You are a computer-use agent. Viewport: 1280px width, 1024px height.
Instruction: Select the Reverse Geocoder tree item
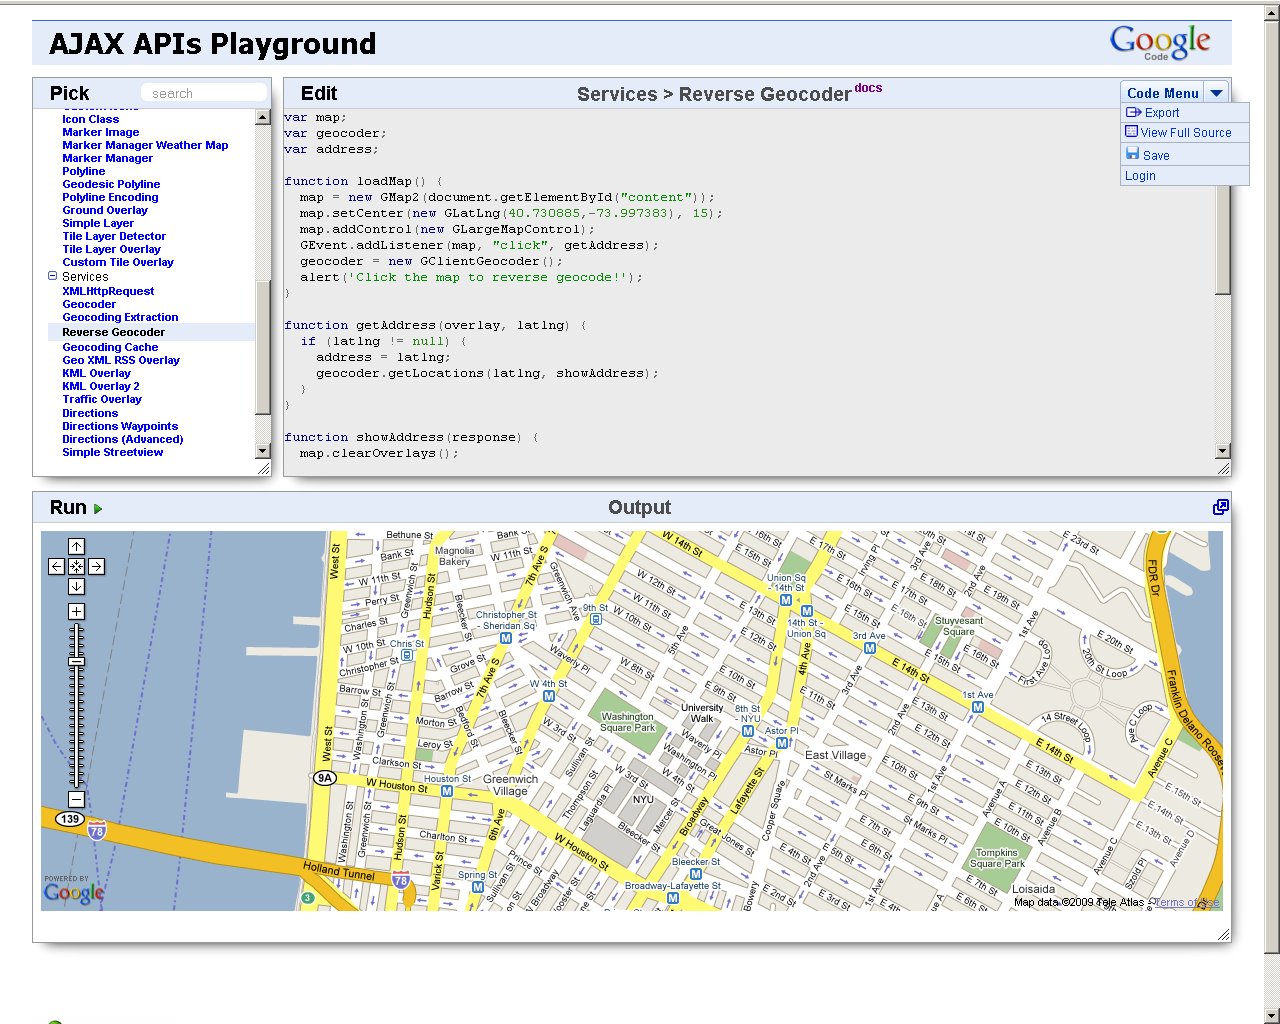113,332
